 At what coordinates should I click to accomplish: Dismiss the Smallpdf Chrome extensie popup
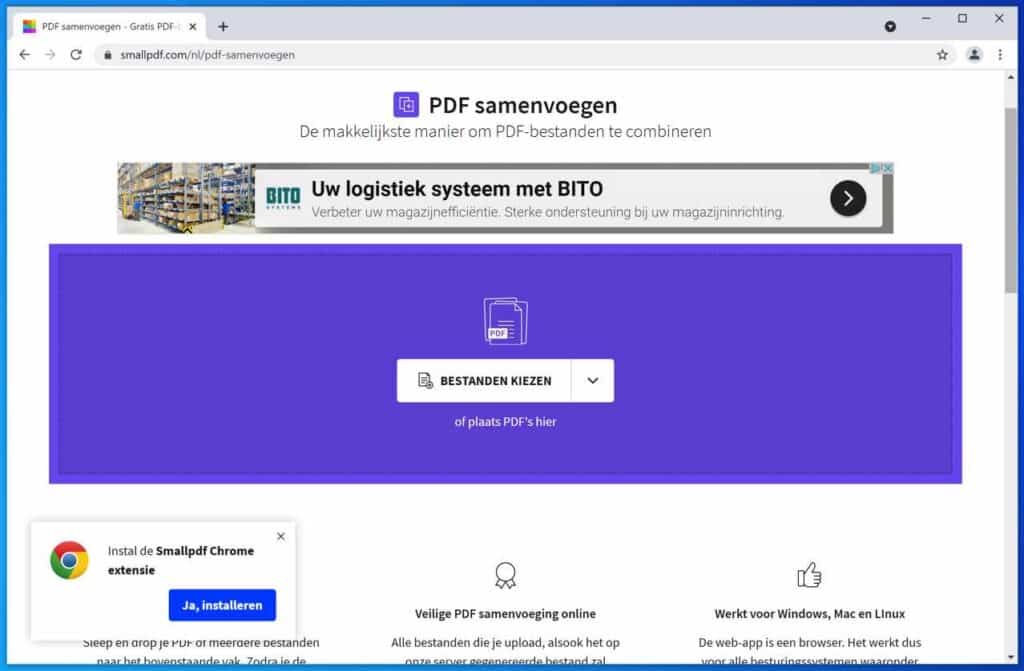point(281,536)
